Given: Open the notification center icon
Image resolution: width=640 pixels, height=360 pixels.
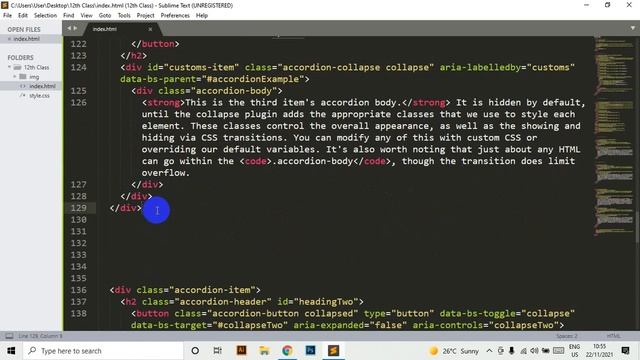Looking at the screenshot, I should pos(625,351).
